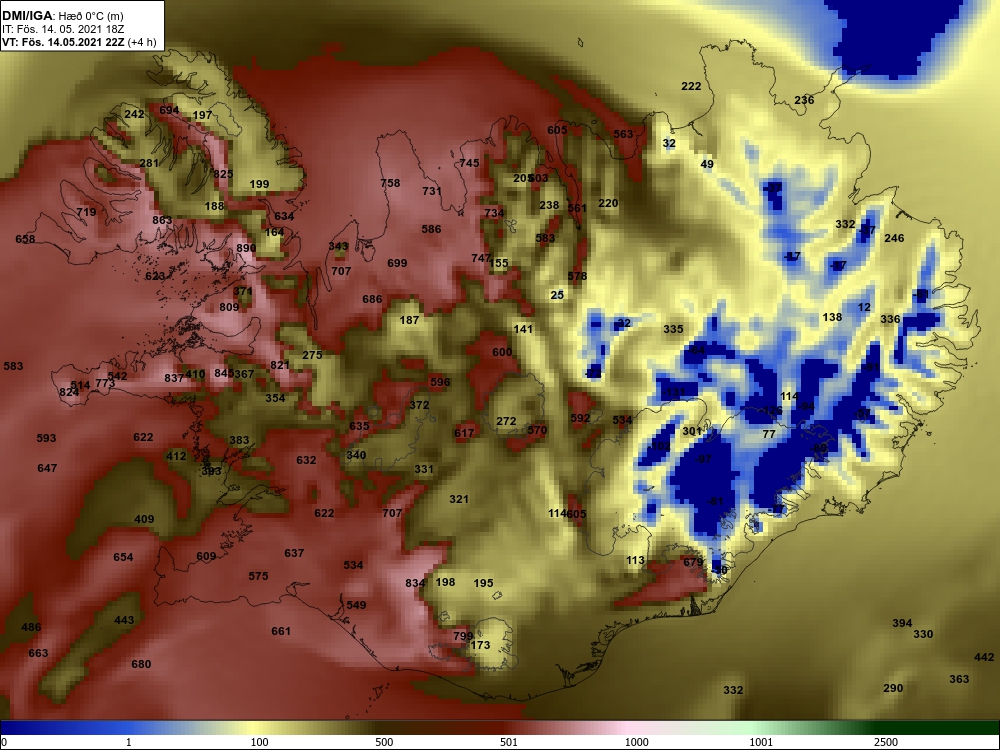The width and height of the screenshot is (1000, 750).
Task: Pick the map value '321'
Action: click(x=459, y=499)
